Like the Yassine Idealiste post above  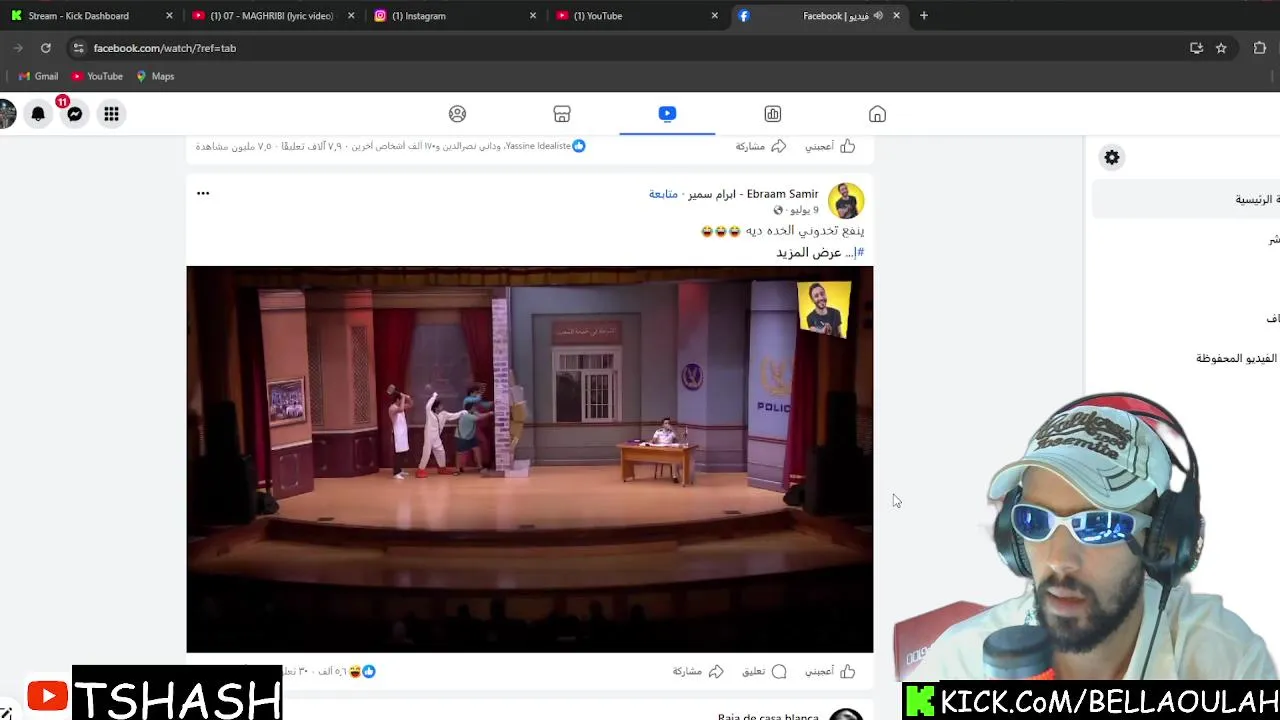pyautogui.click(x=830, y=146)
